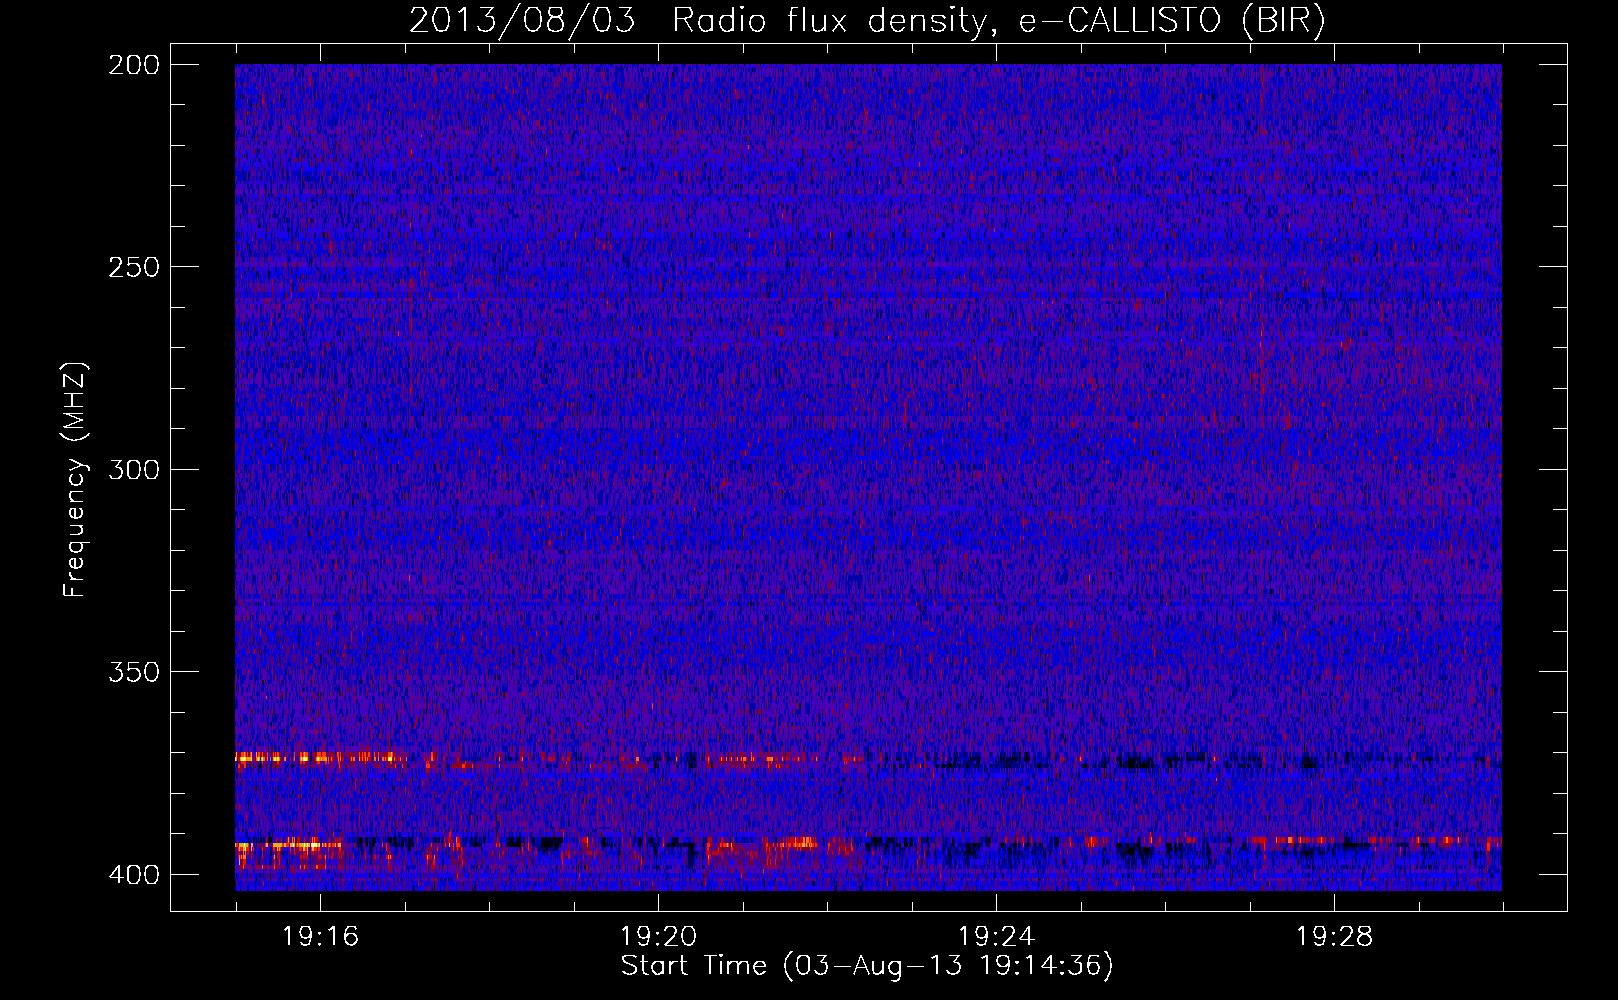Image resolution: width=1618 pixels, height=1000 pixels.
Task: Click the 'Start Time (03-Aug-13 19:14:36)' label
Action: click(x=867, y=966)
